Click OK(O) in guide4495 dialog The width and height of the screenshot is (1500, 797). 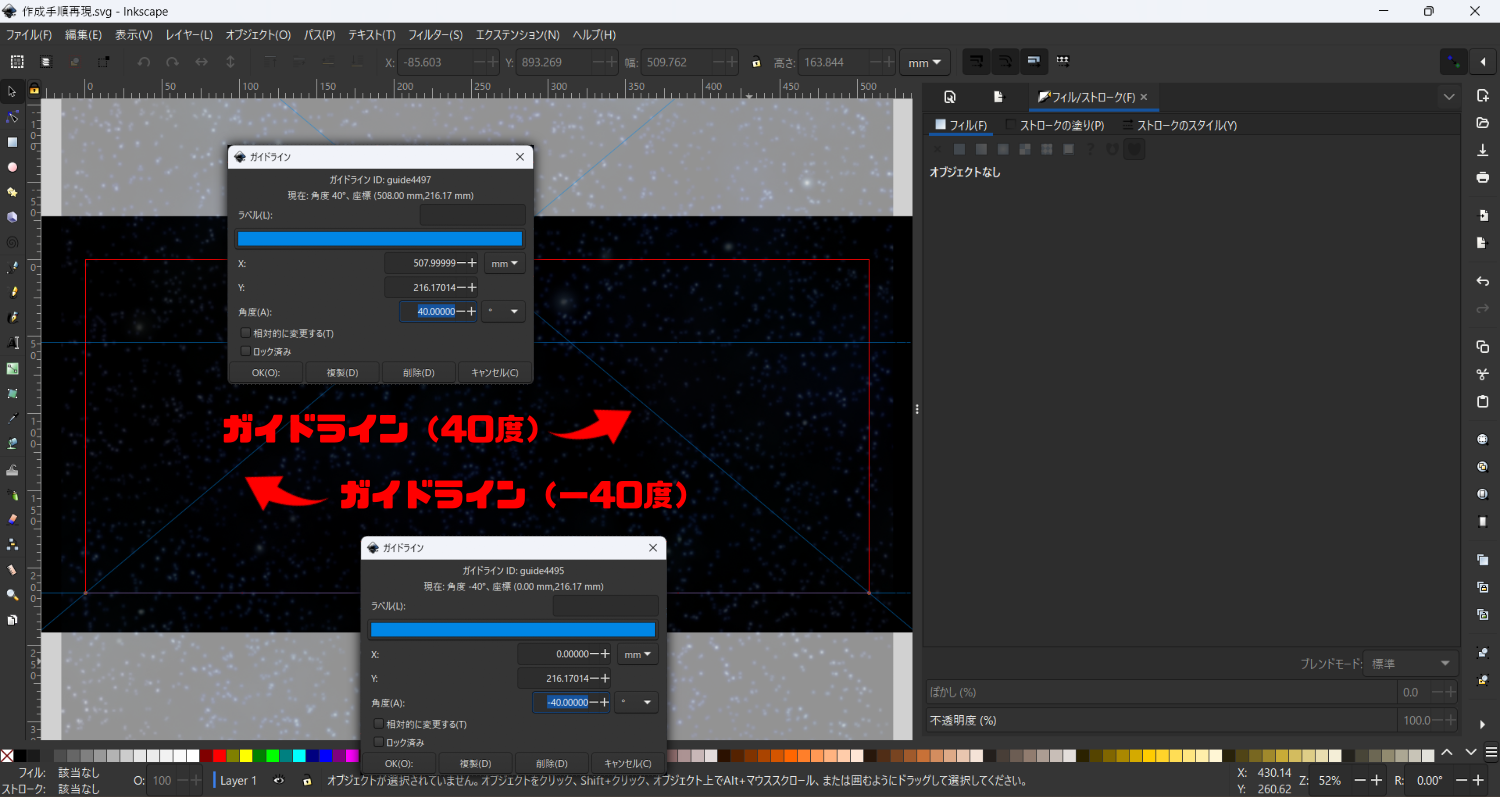coord(399,763)
